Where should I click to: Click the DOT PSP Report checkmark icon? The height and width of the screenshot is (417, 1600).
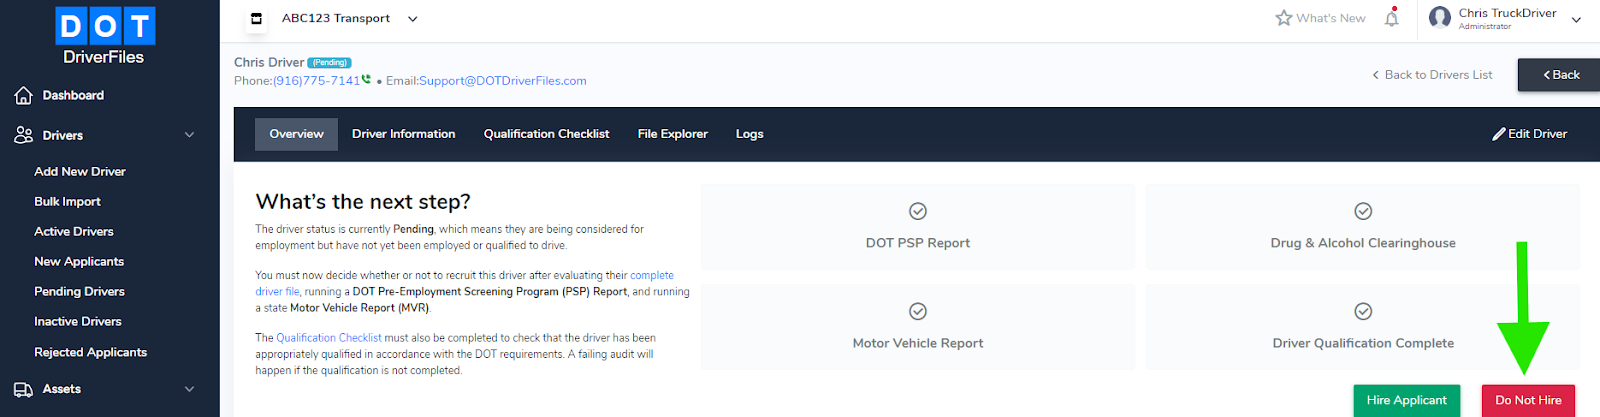(x=918, y=211)
